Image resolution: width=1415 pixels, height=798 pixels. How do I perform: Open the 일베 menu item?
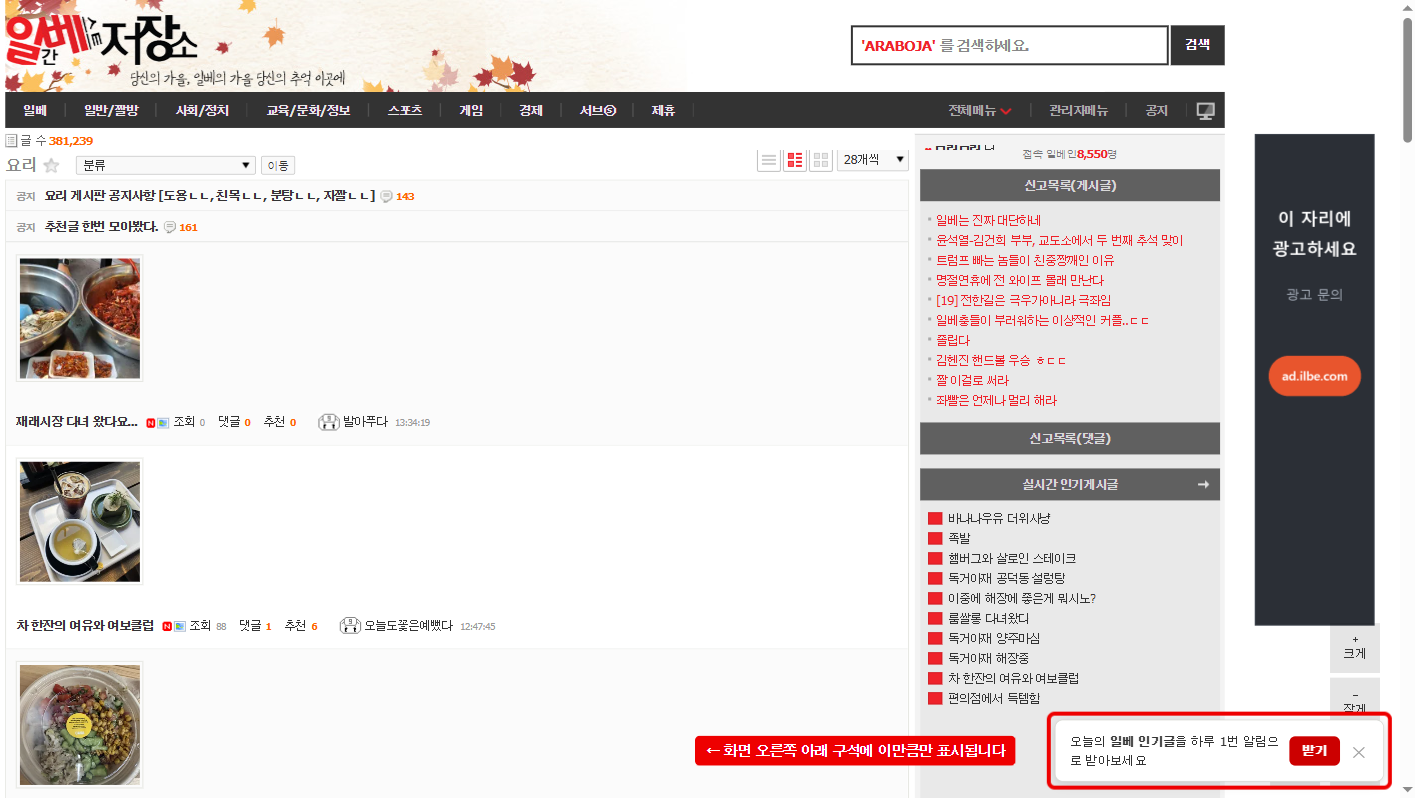click(35, 110)
